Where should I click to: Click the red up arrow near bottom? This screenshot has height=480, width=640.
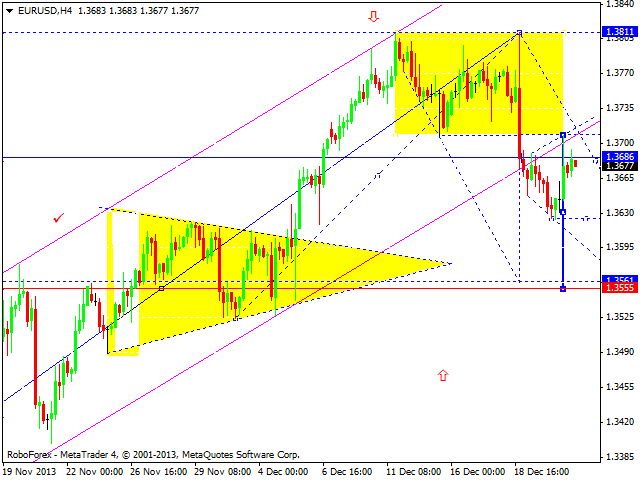(443, 375)
